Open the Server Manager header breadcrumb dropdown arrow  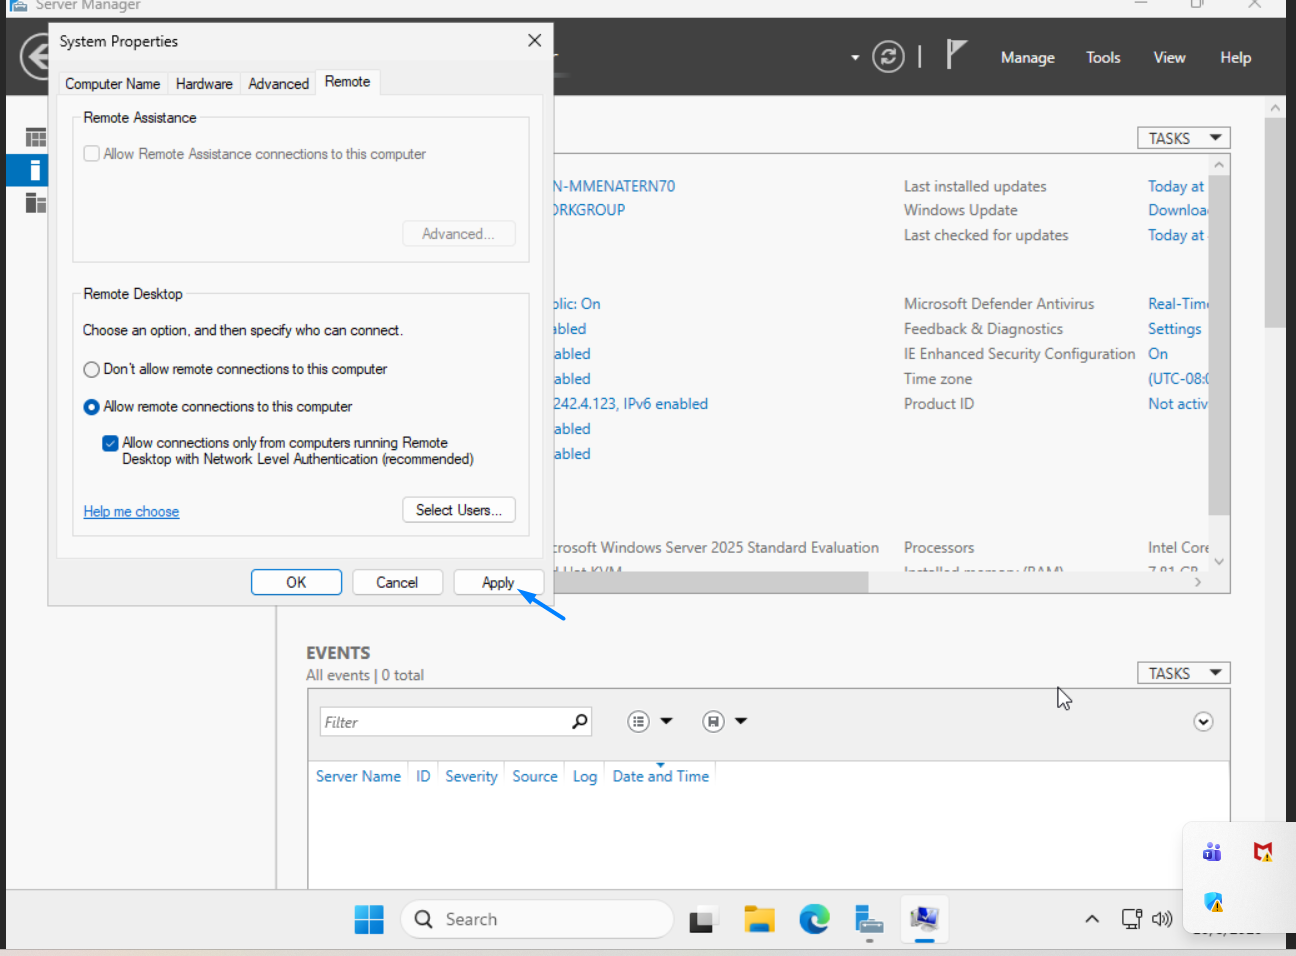(x=855, y=58)
